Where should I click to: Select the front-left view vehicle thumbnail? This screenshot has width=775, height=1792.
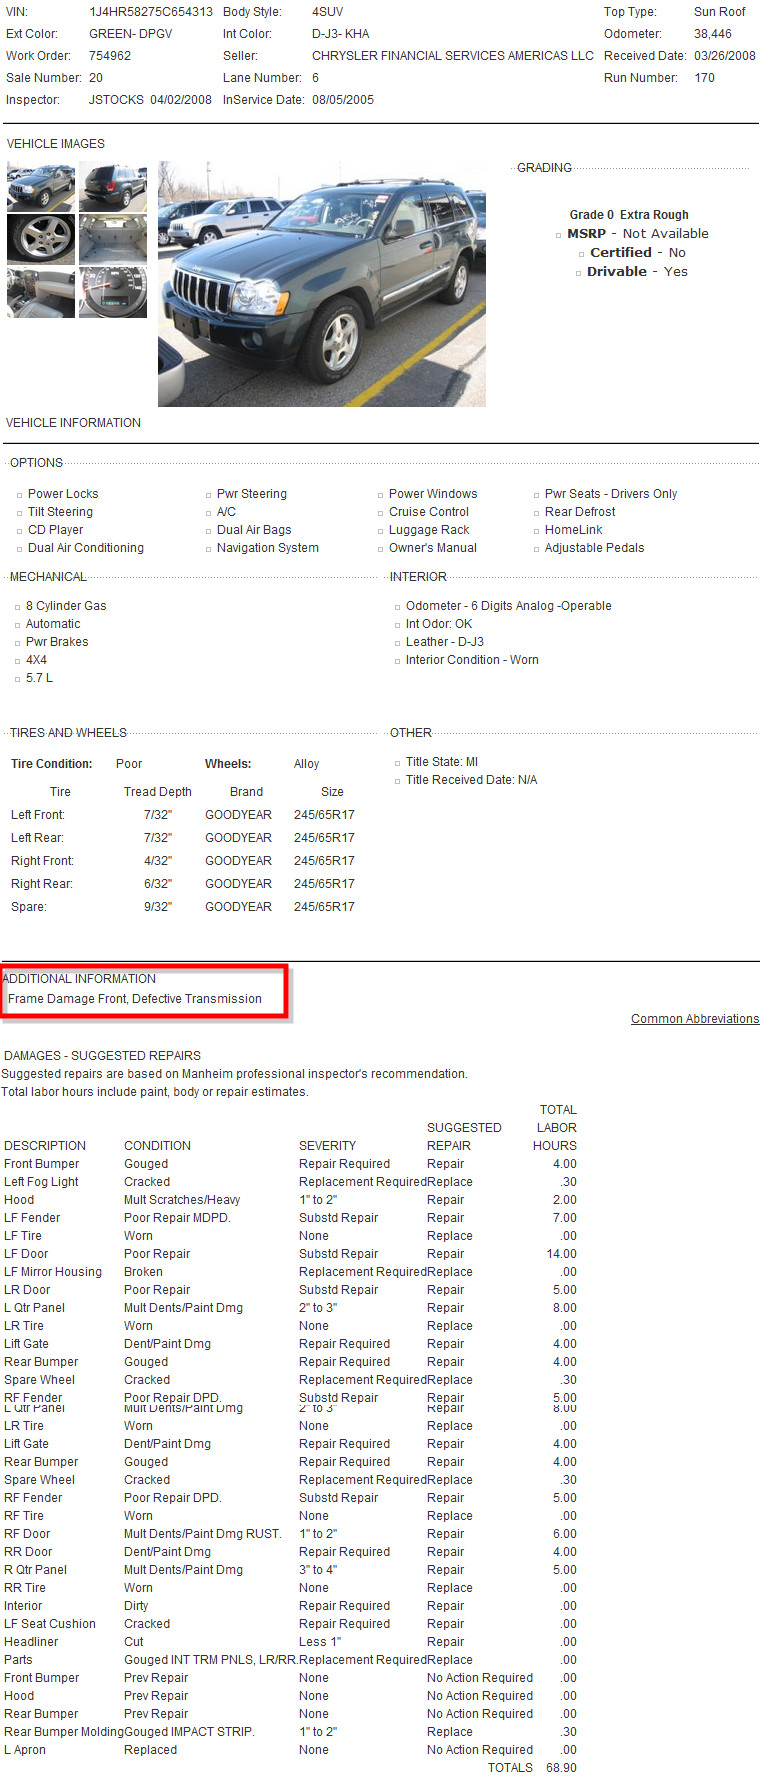point(41,186)
